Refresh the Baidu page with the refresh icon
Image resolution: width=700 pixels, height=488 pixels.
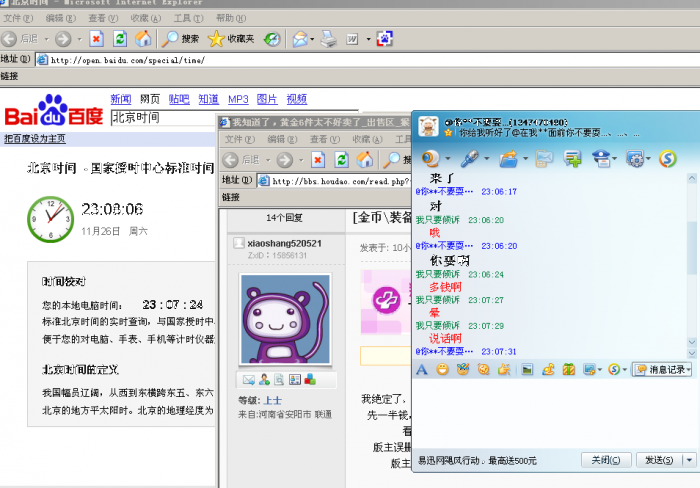pyautogui.click(x=120, y=39)
